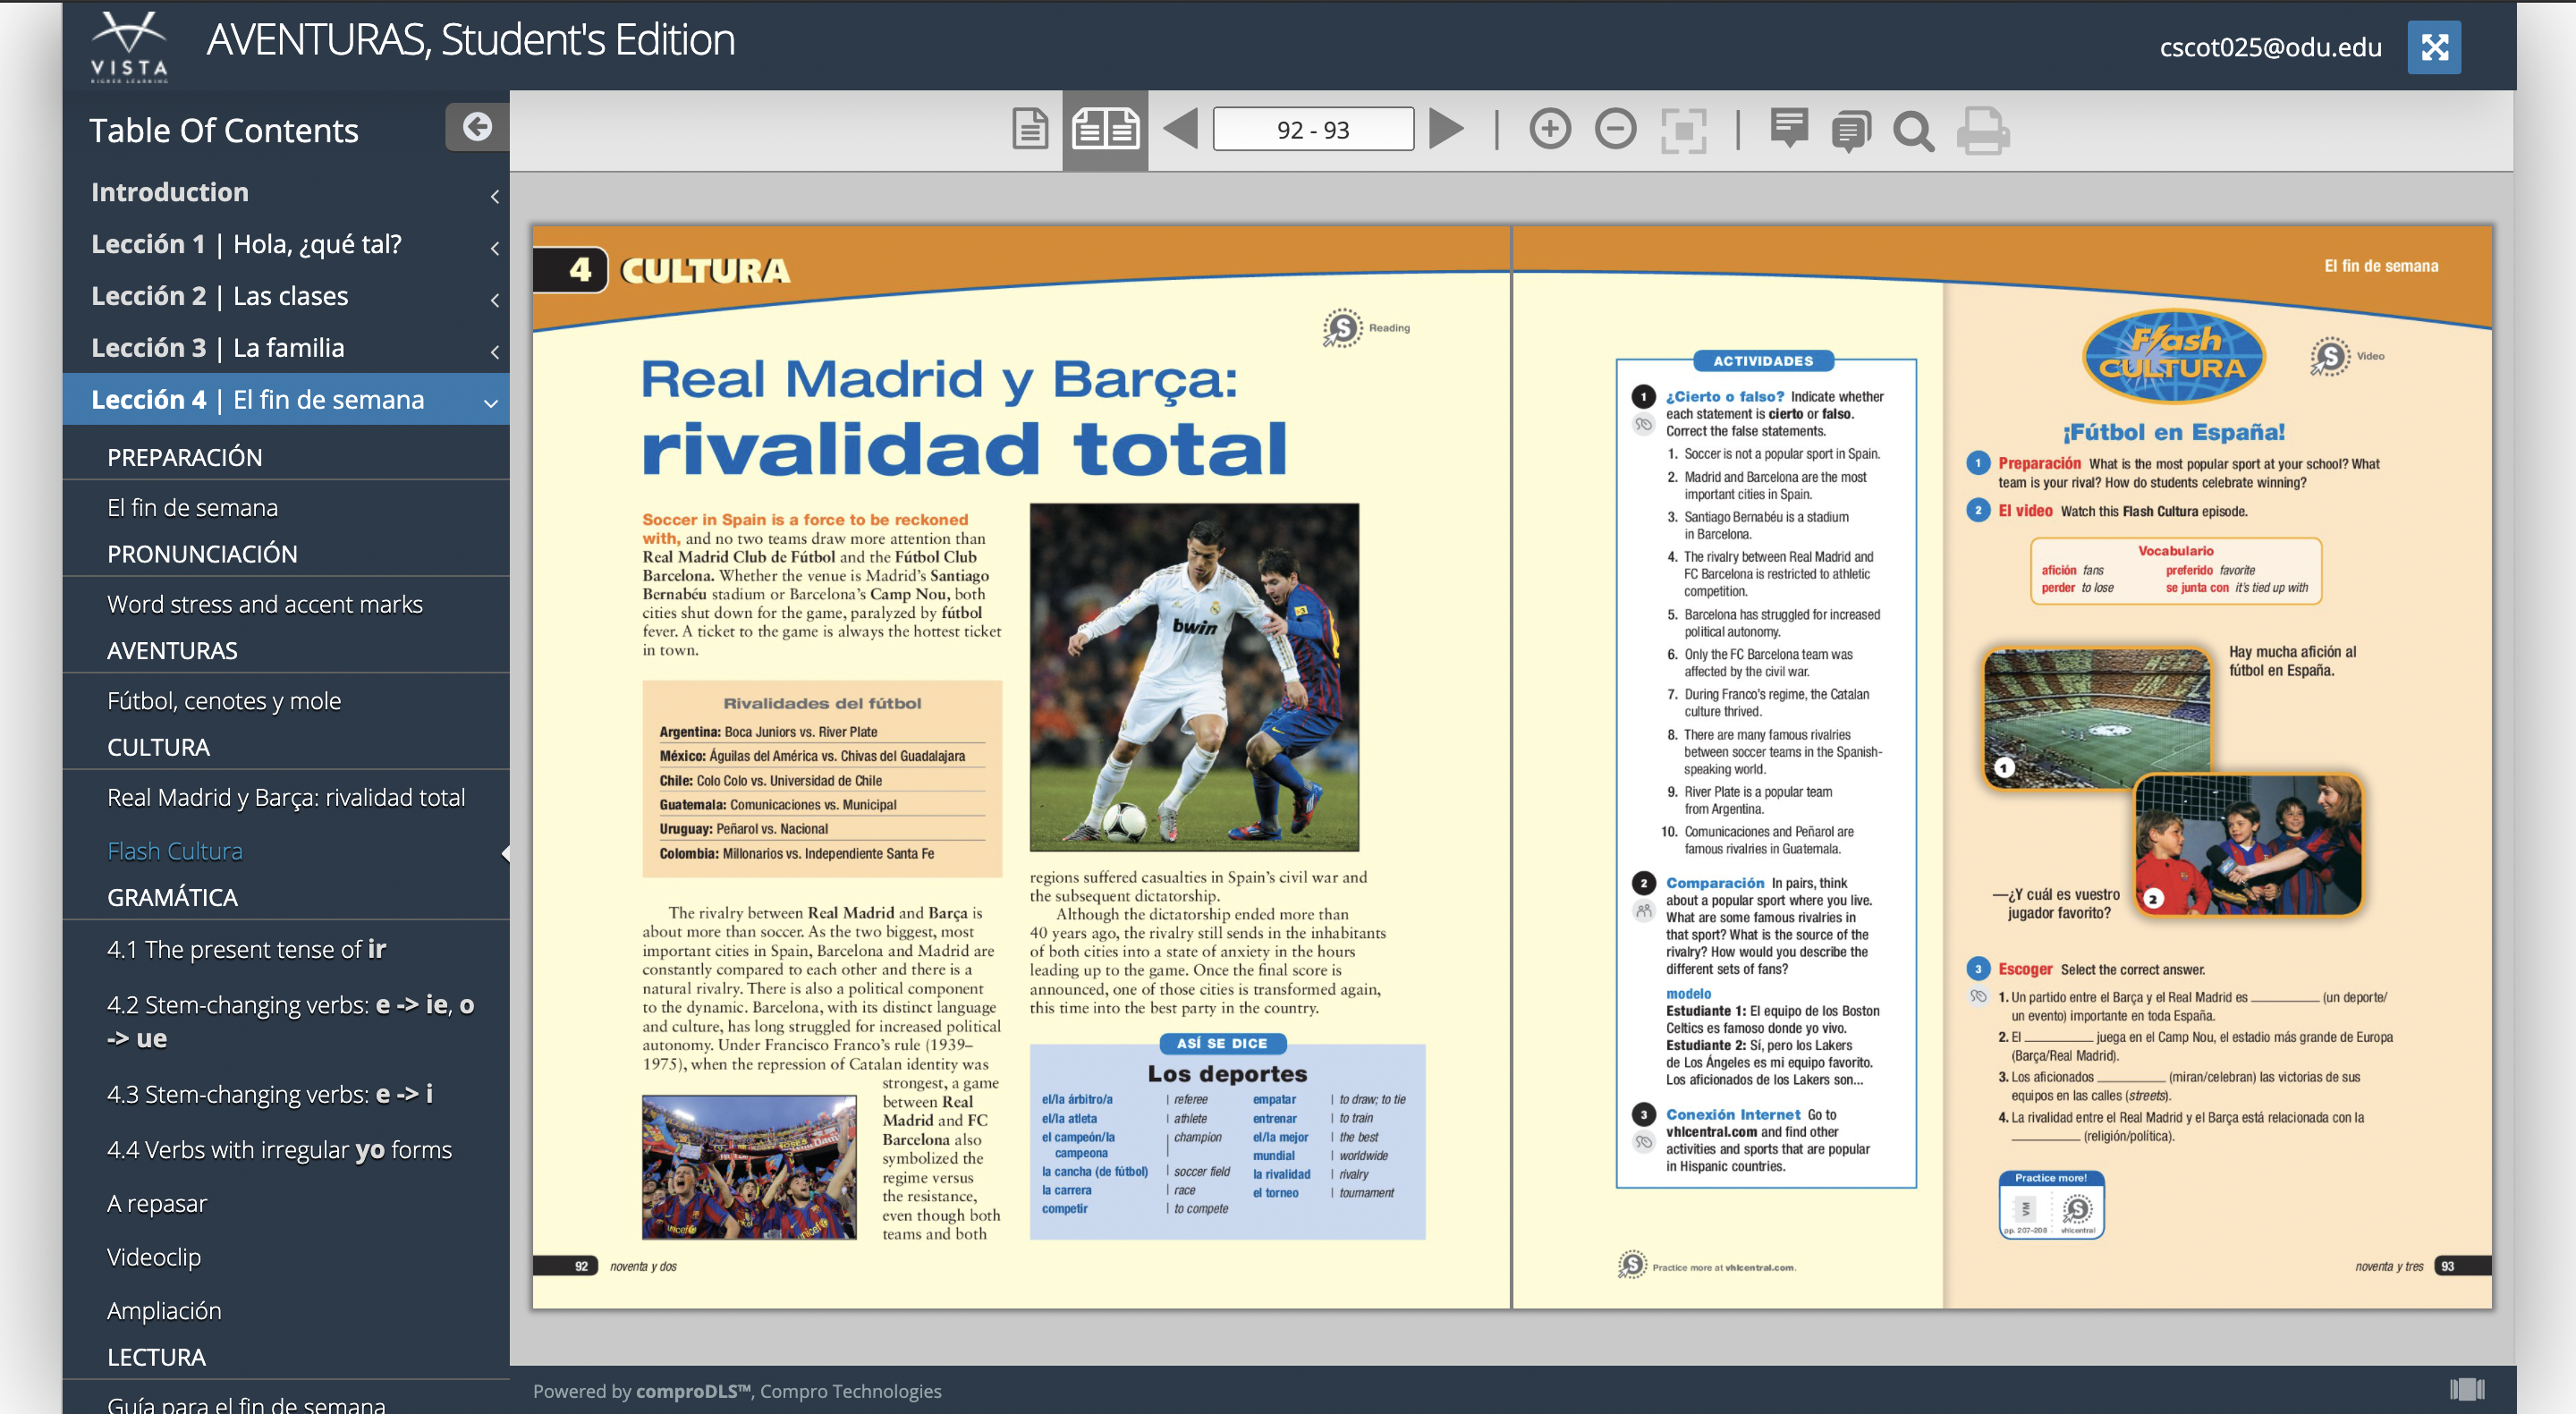Click the page number field 92 - 93

coord(1313,130)
